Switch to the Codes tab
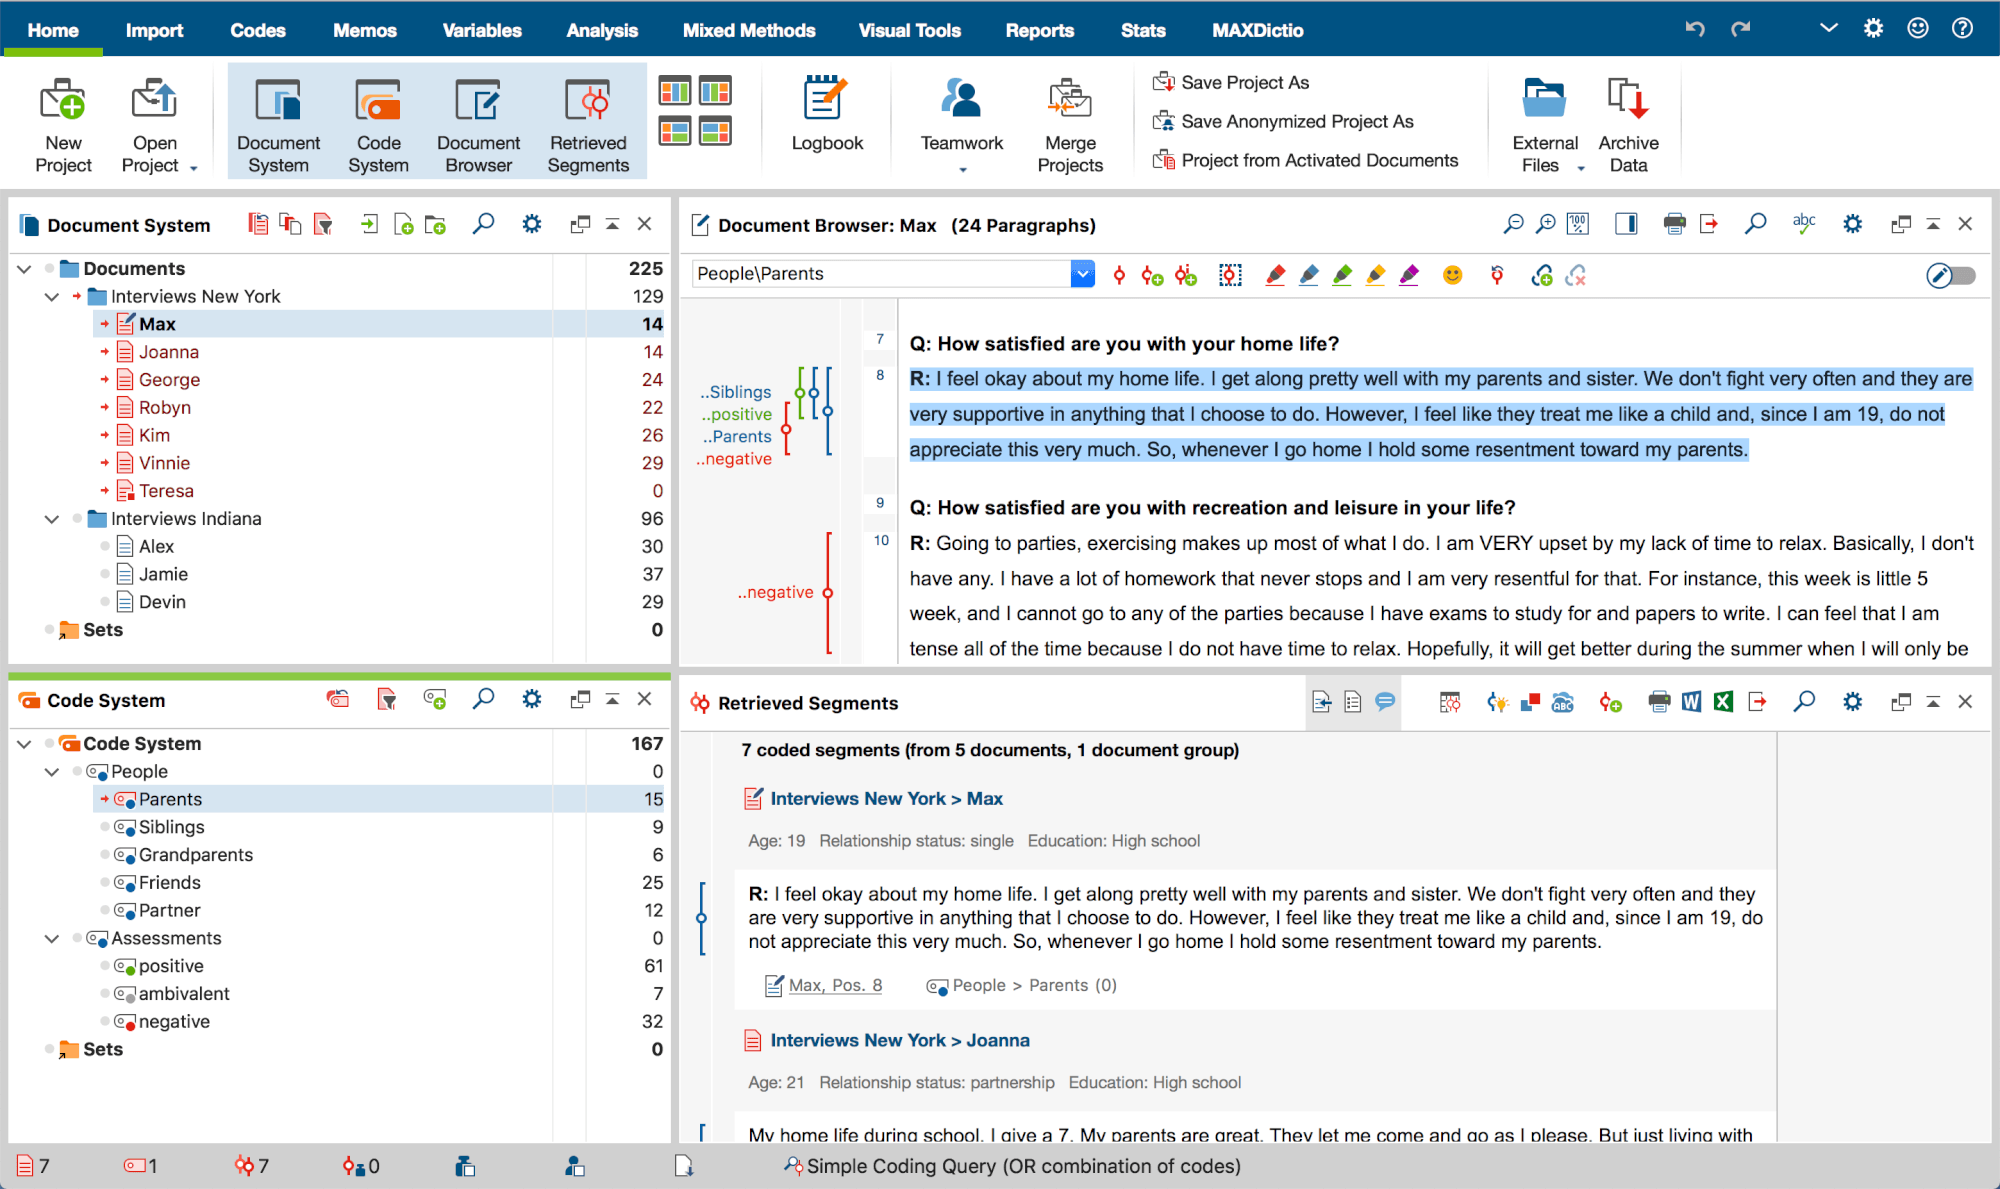 (258, 30)
